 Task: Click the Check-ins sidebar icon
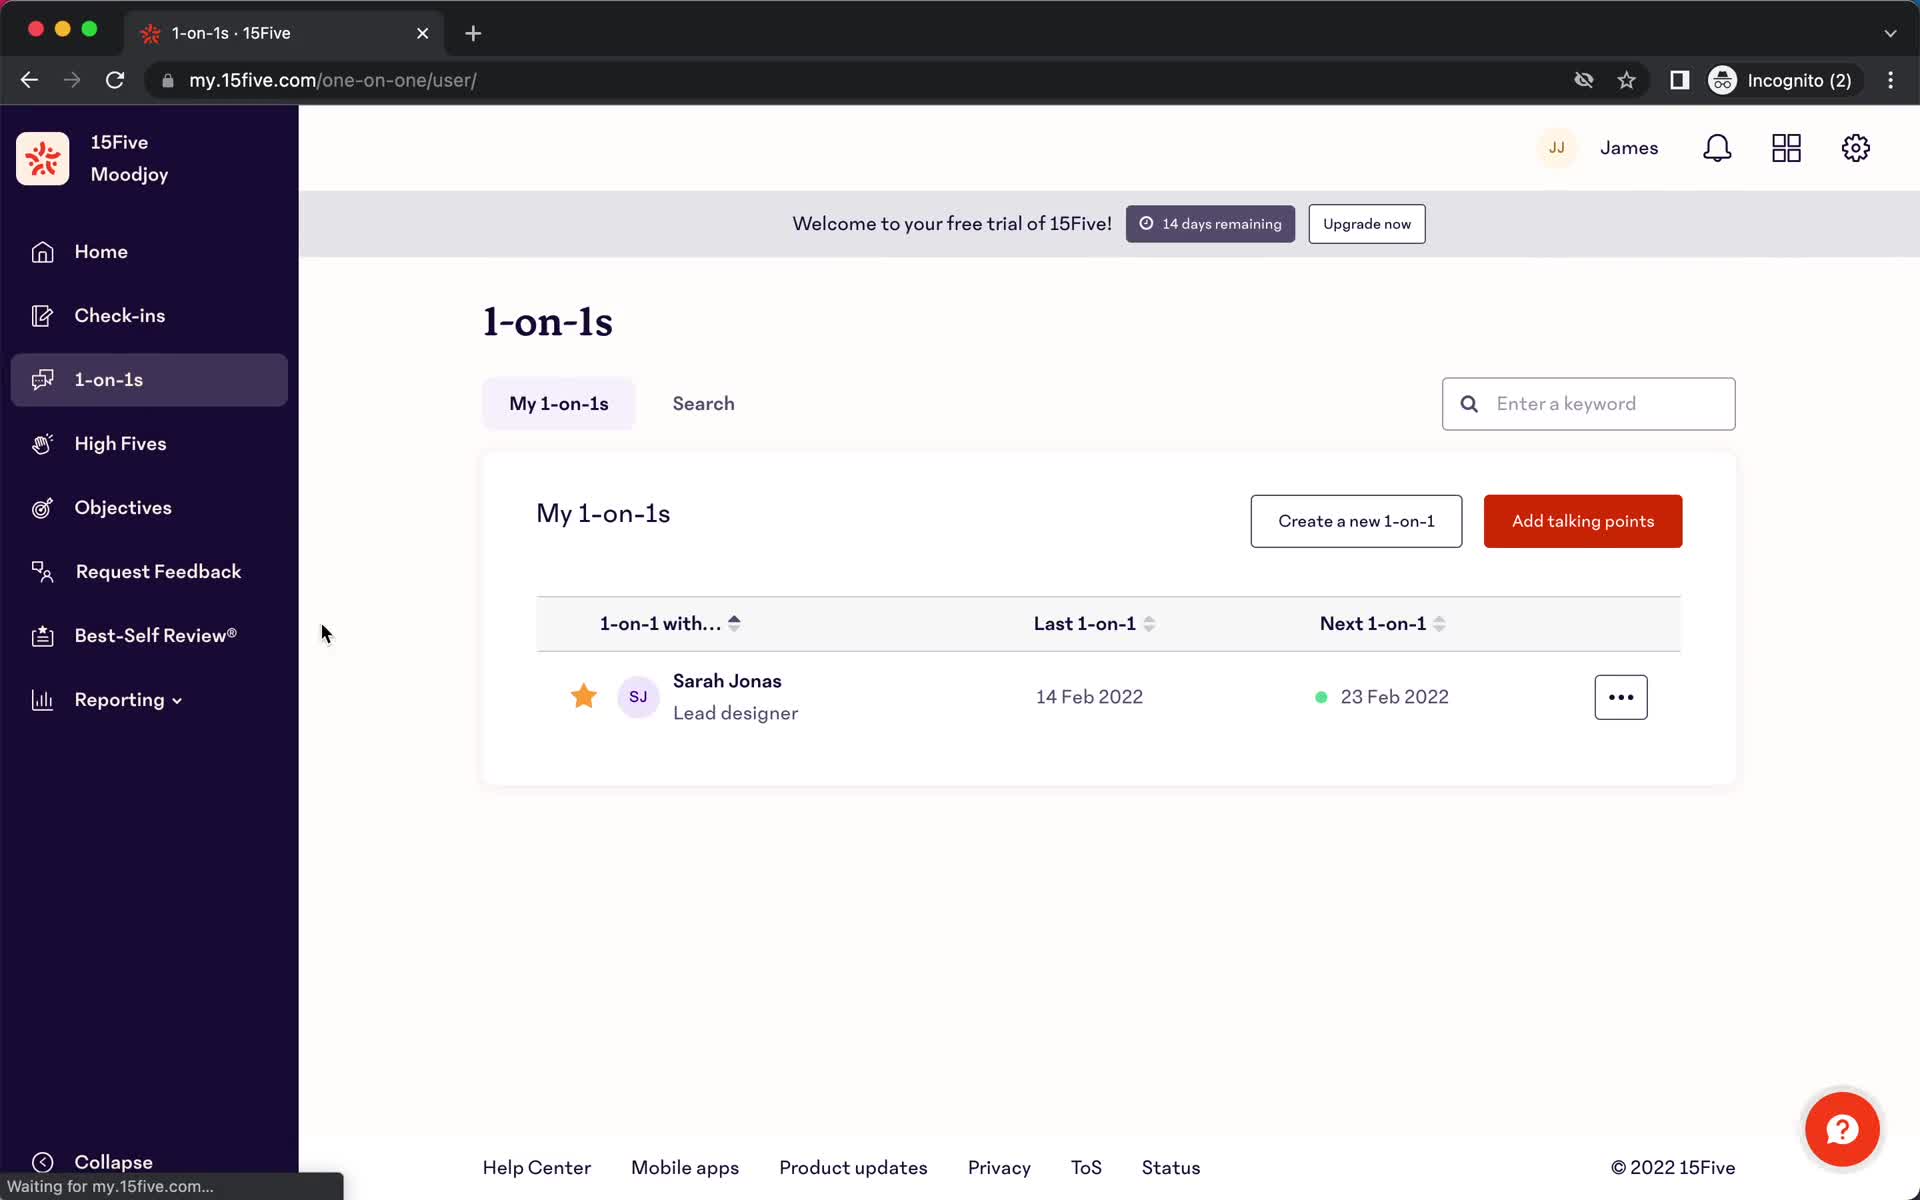click(x=40, y=315)
